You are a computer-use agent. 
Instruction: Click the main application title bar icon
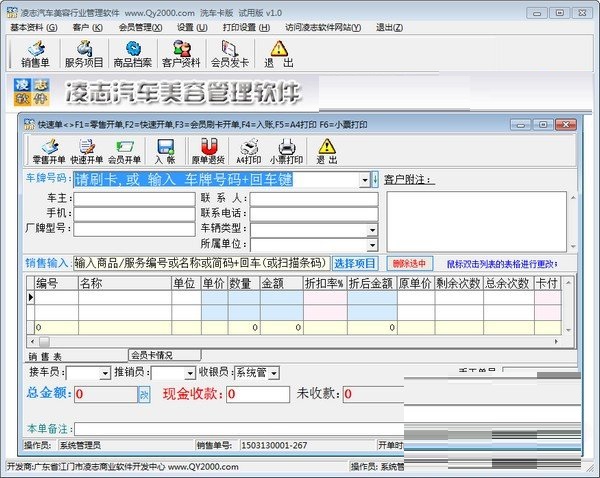12,13
